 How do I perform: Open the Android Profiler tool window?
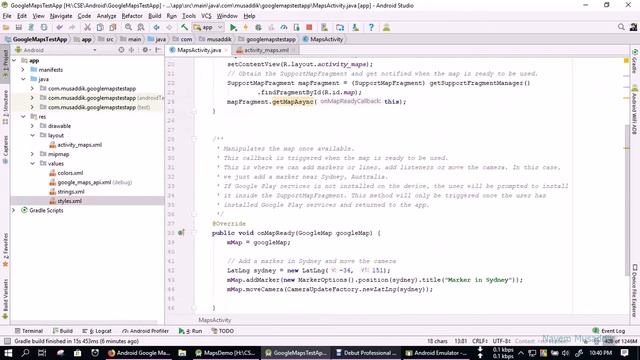point(145,331)
